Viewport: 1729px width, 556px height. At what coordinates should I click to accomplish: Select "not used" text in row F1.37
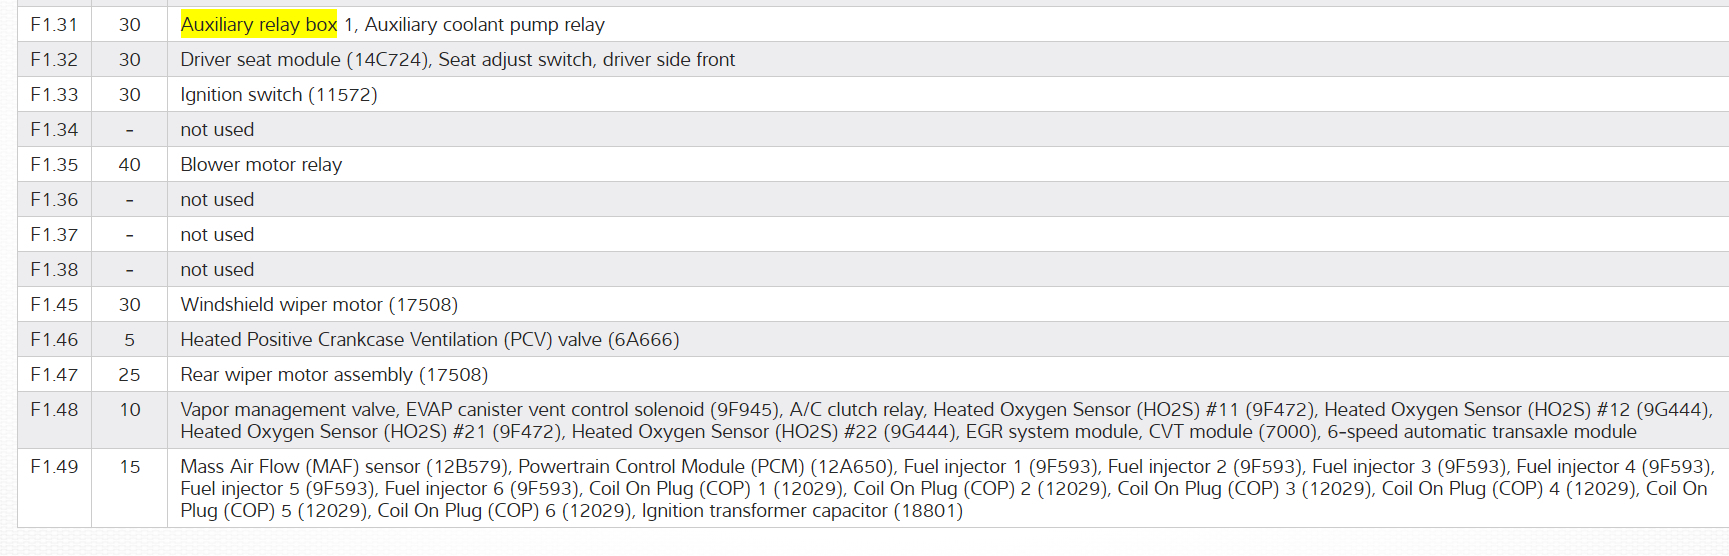[217, 235]
